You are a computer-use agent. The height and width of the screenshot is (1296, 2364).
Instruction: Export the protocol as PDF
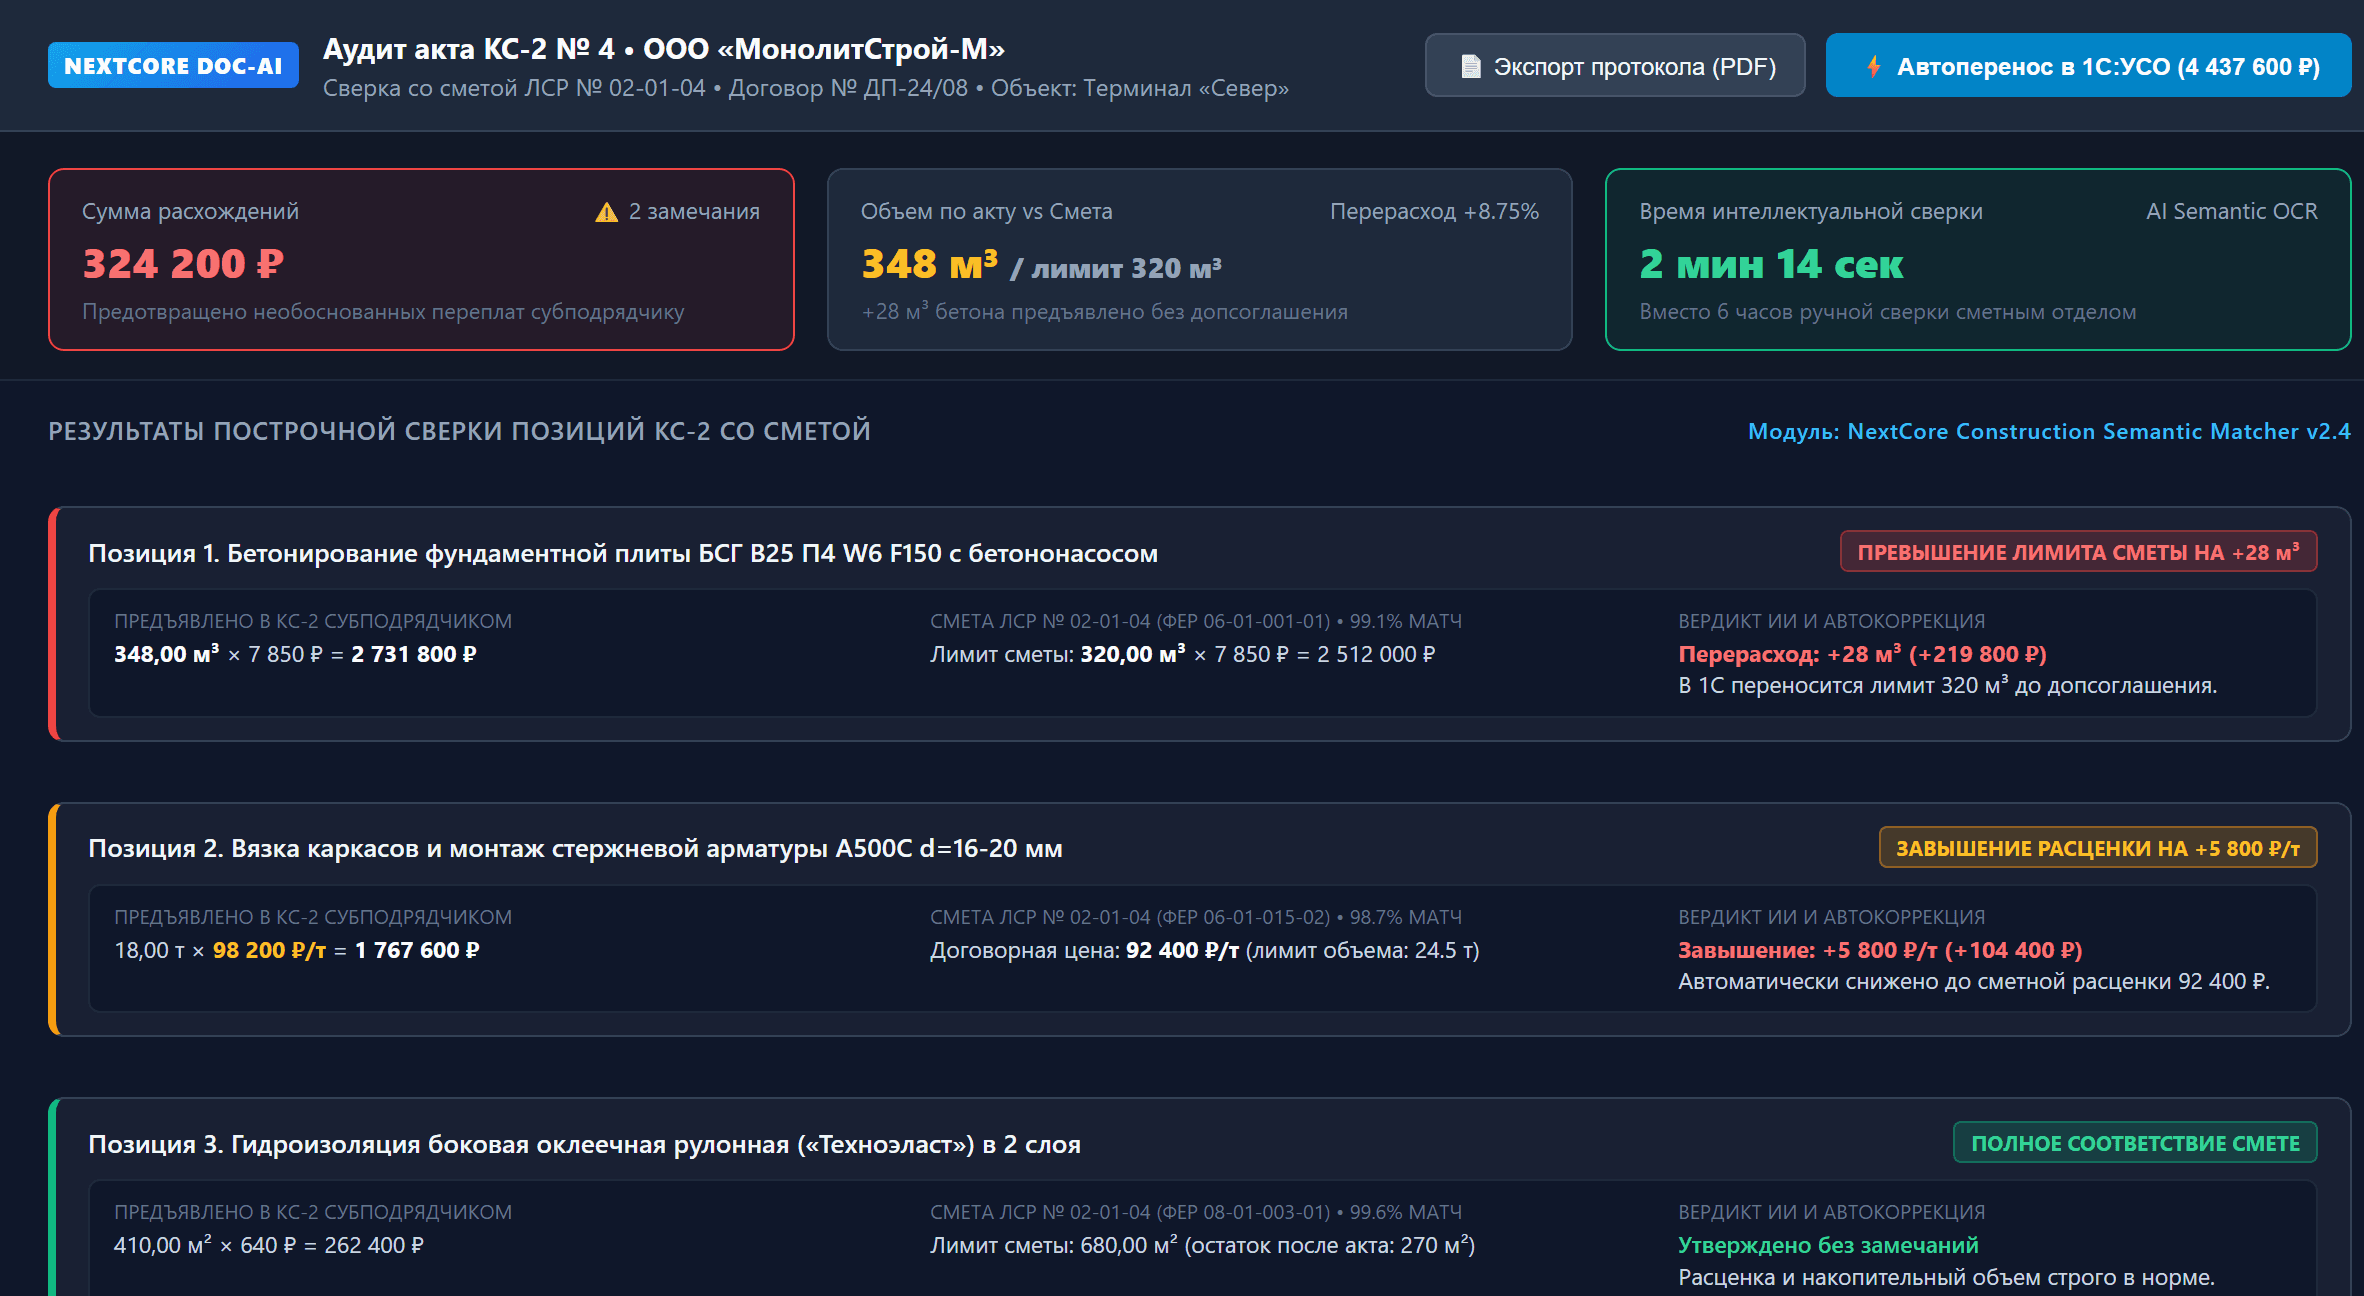point(1615,66)
